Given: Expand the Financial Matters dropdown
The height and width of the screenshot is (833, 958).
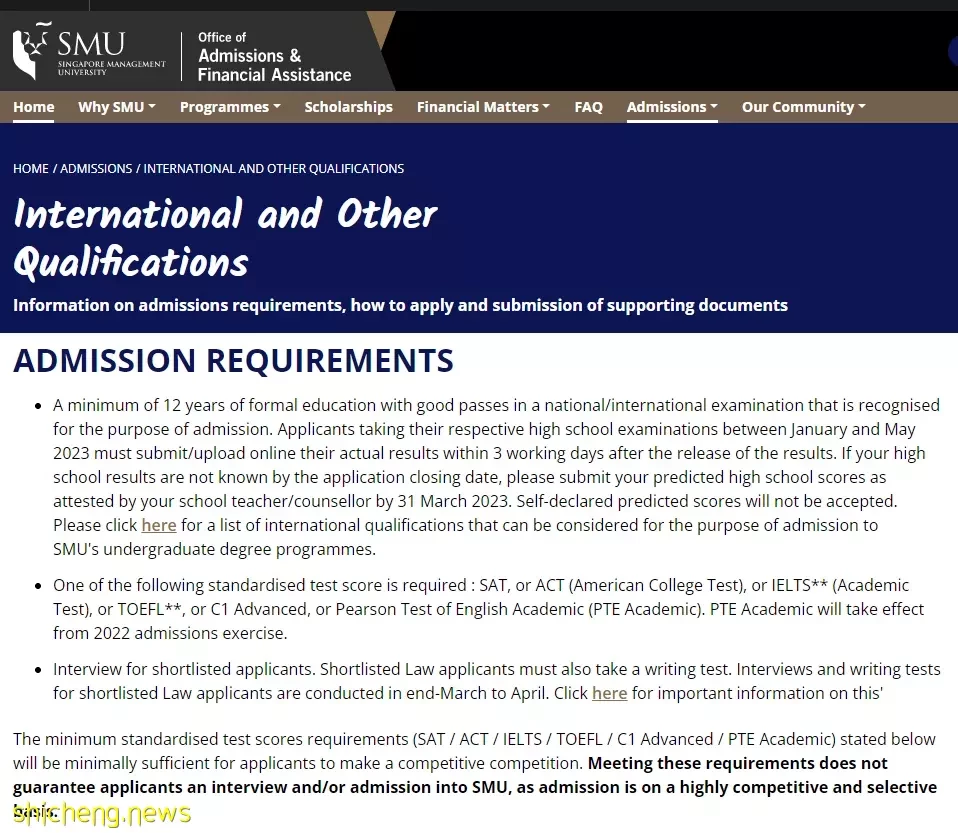Looking at the screenshot, I should click(x=483, y=107).
